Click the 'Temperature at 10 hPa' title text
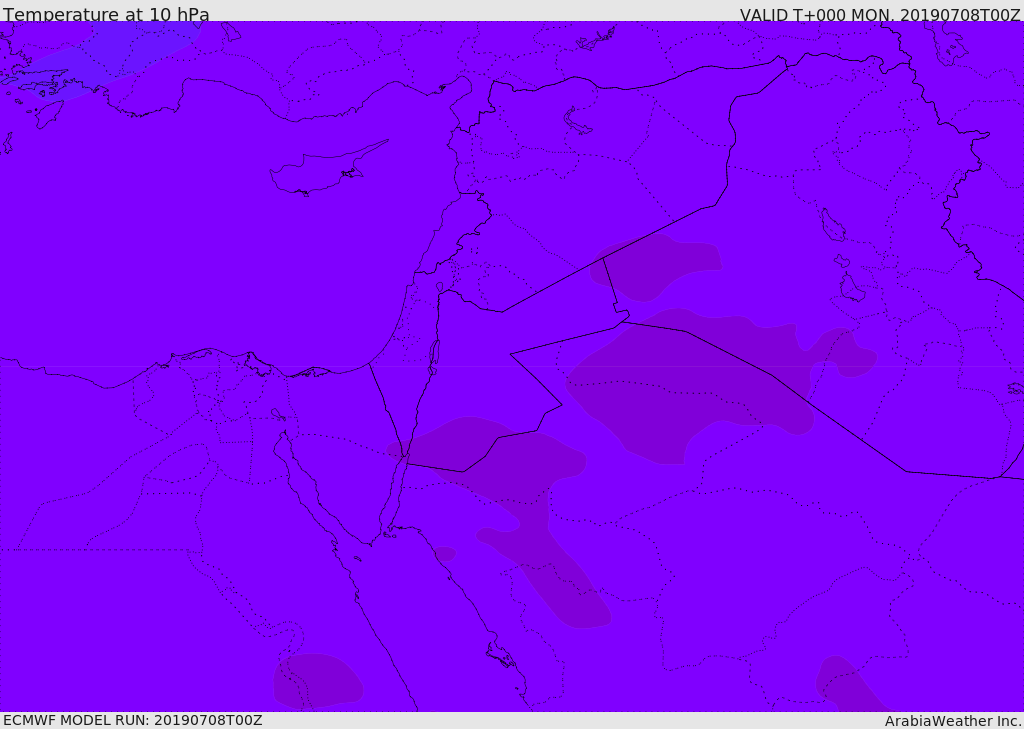 click(106, 14)
